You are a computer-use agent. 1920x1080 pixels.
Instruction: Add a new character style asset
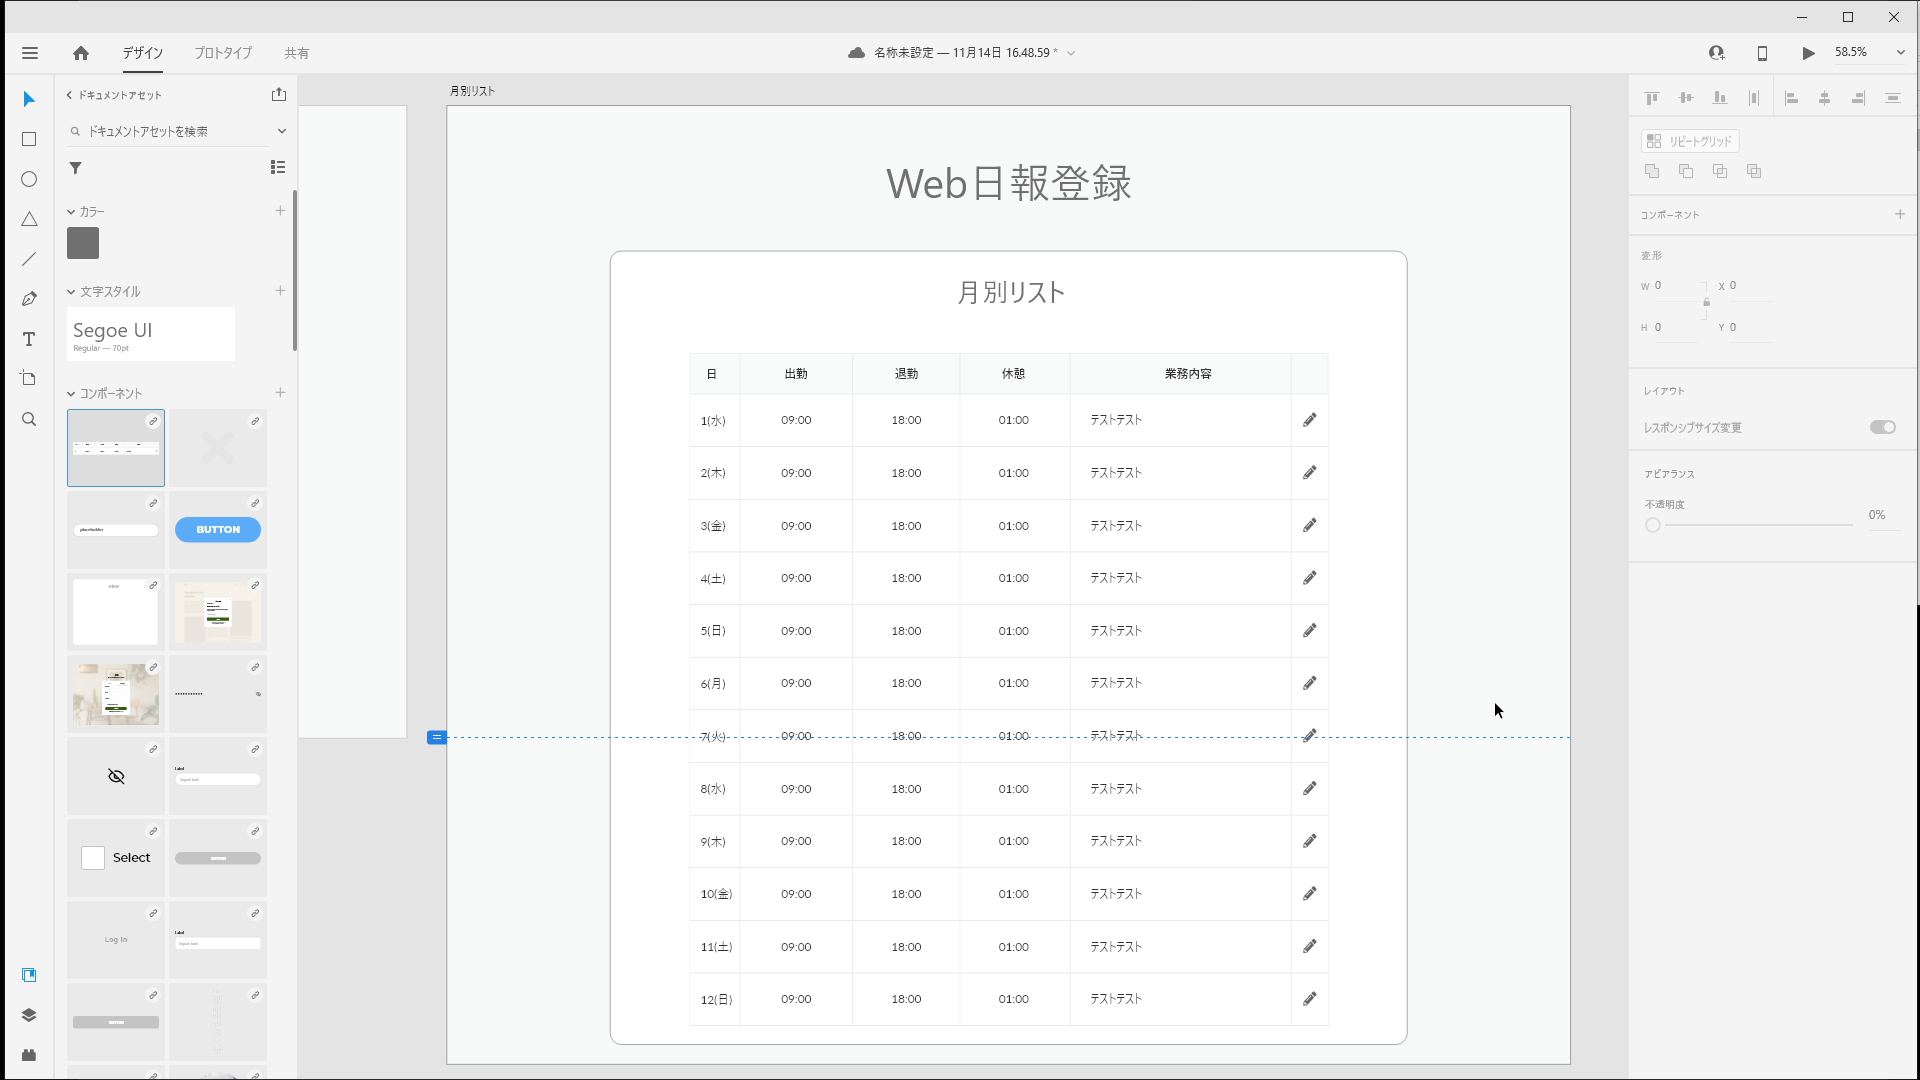pyautogui.click(x=280, y=291)
